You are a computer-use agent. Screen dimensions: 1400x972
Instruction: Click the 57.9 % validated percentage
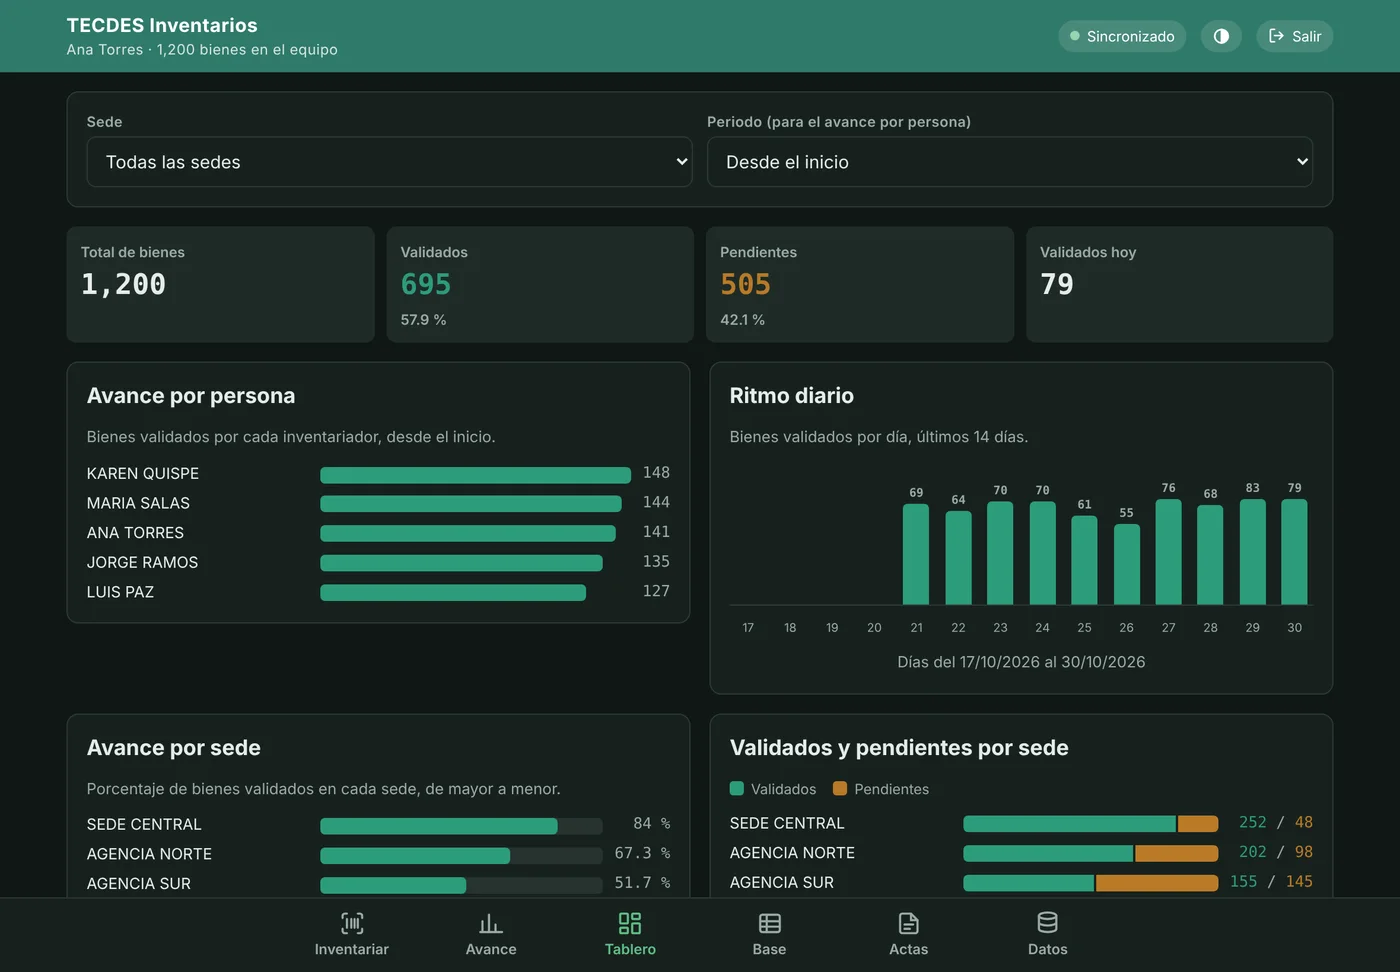pos(424,320)
